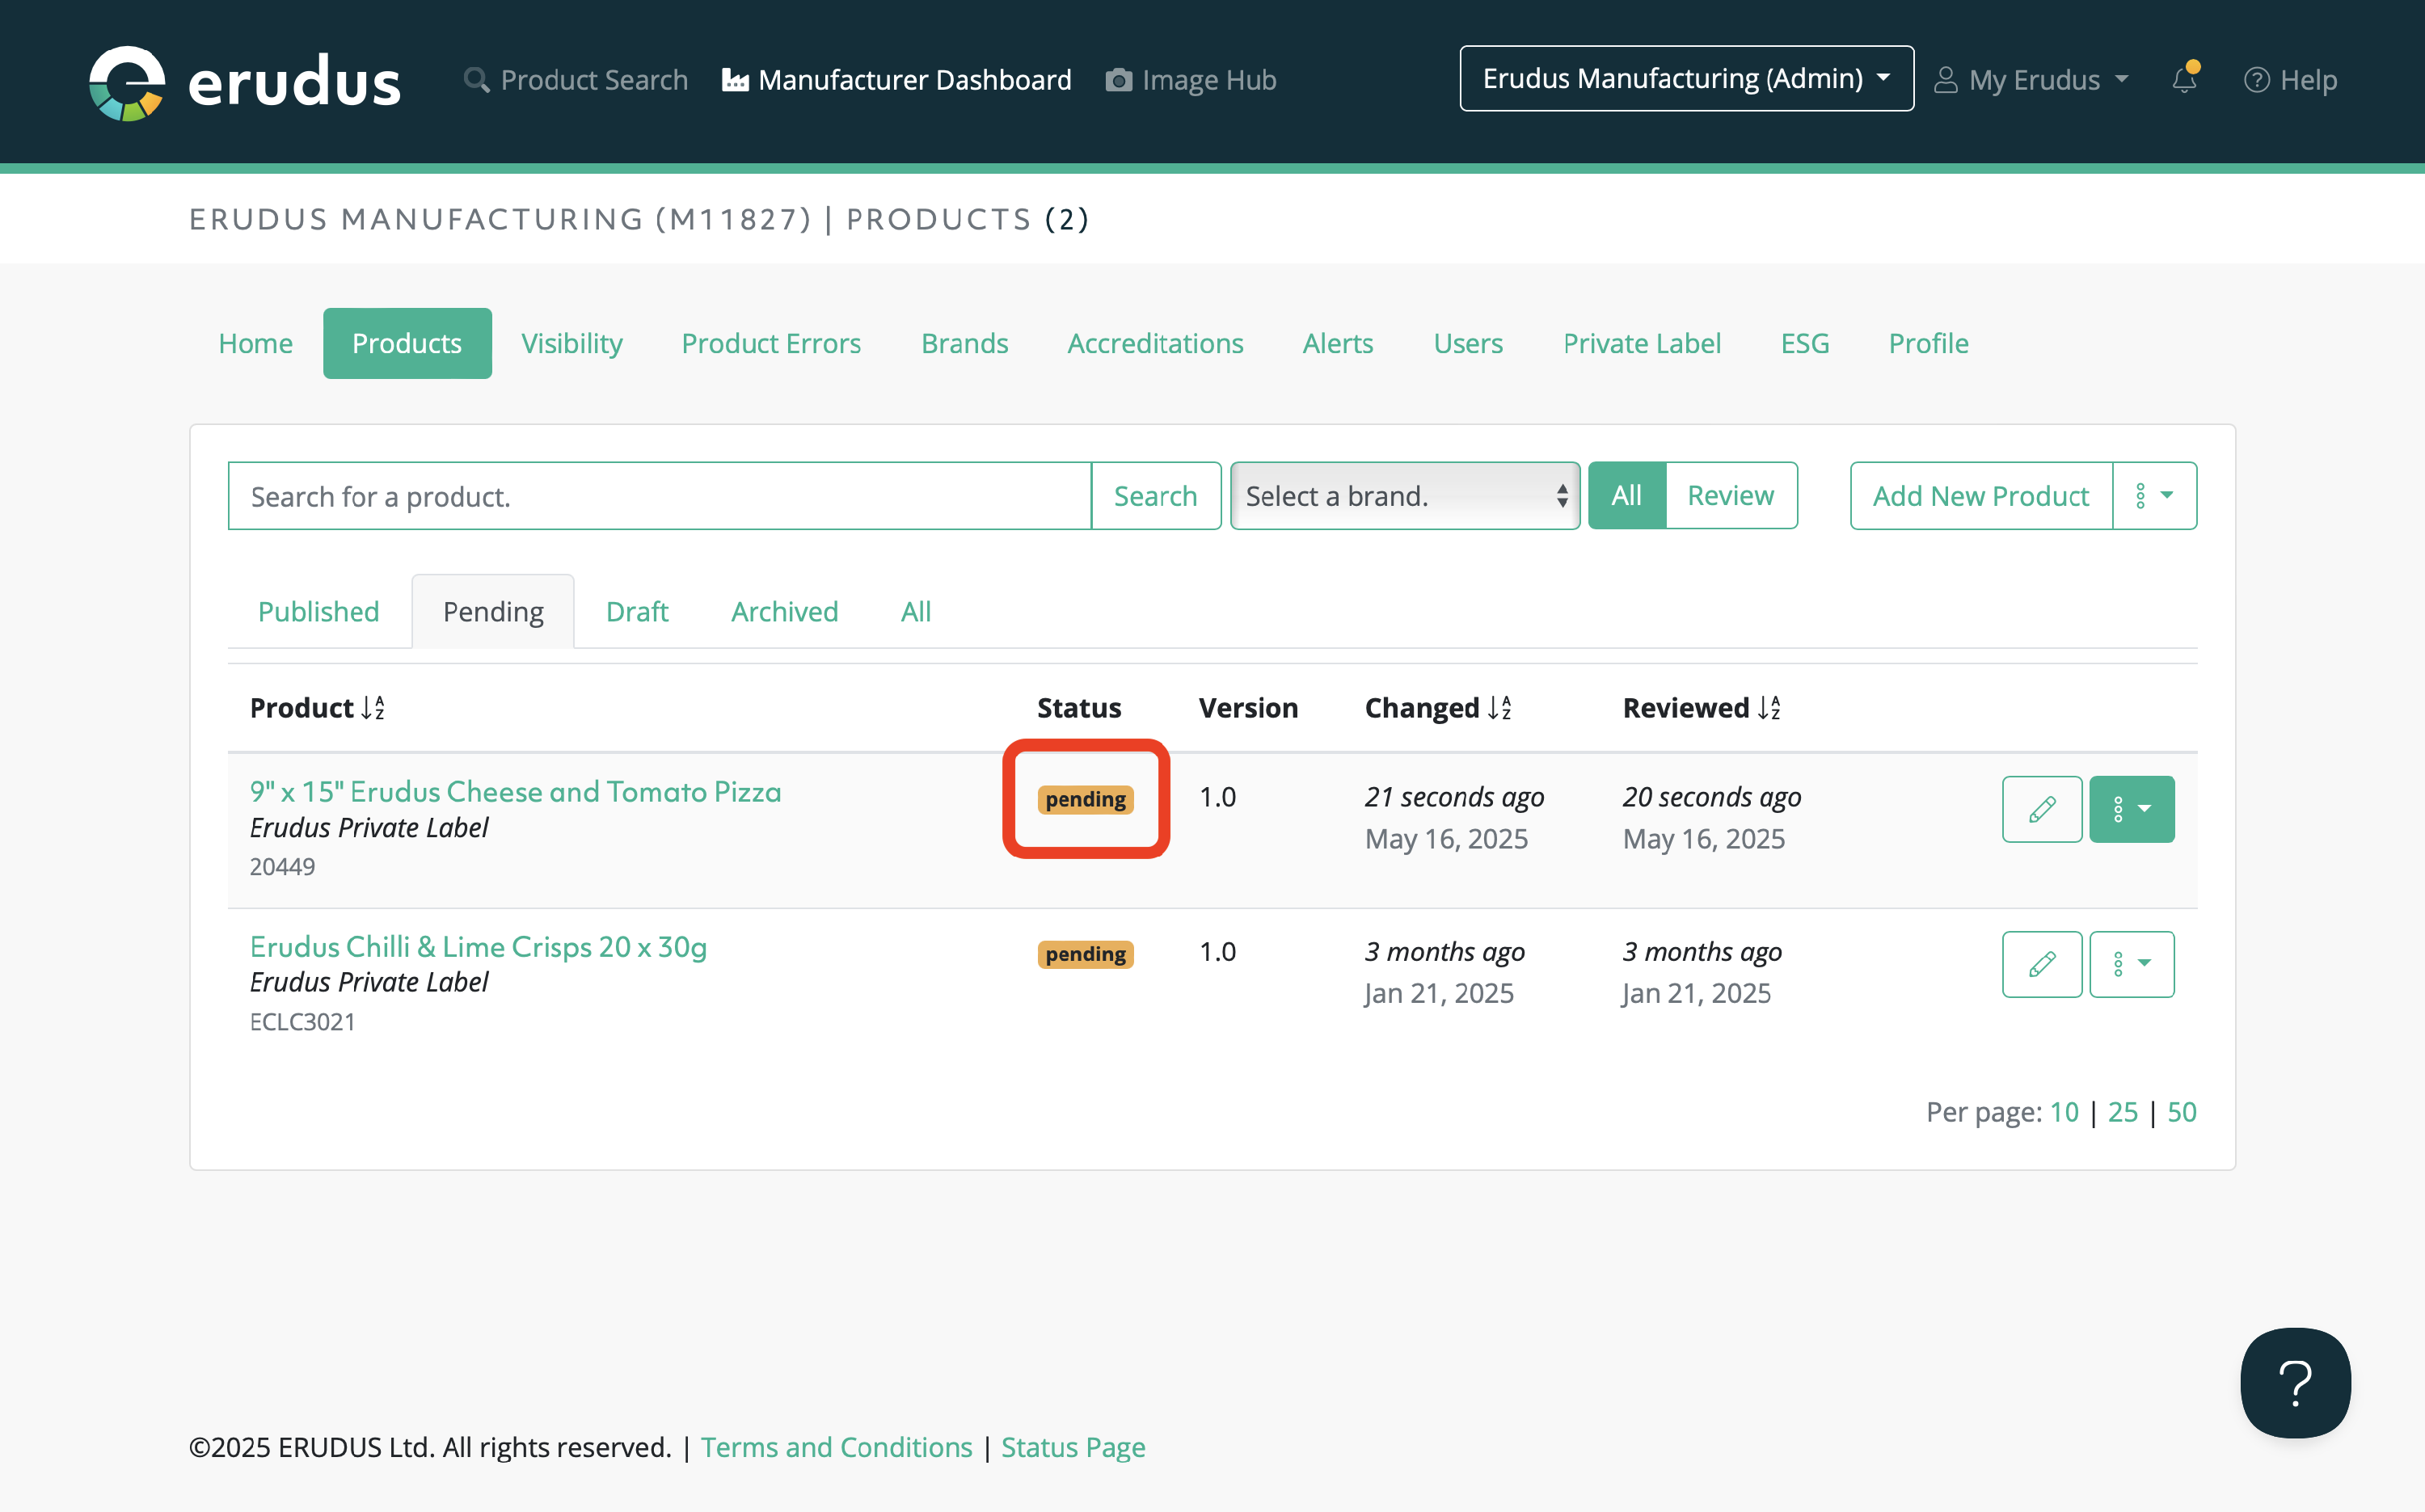Open the Select a brand dropdown
Viewport: 2425px width, 1512px height.
click(1404, 496)
